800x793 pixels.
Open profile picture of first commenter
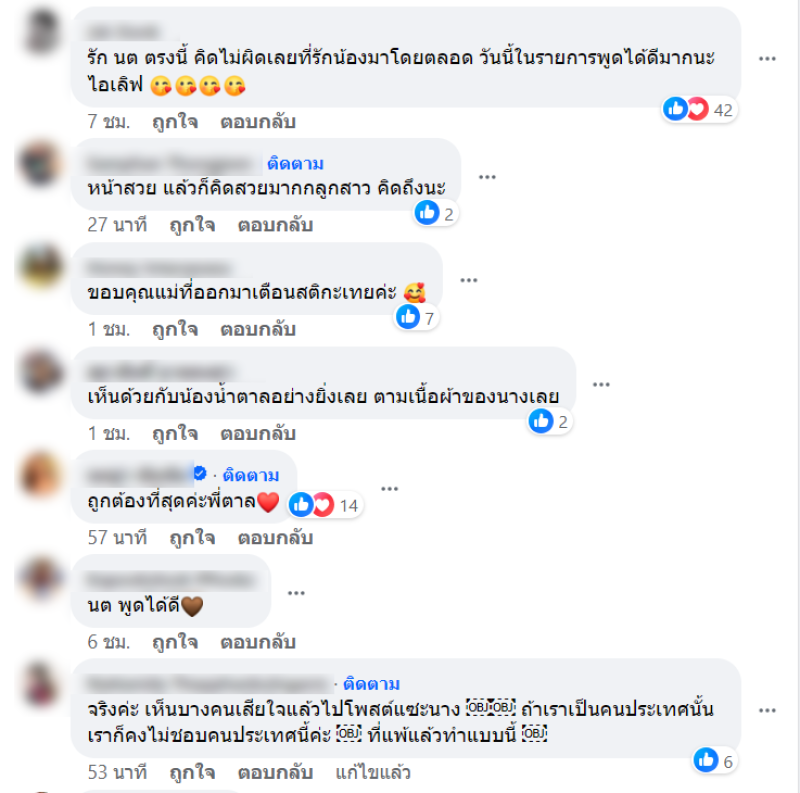click(41, 31)
